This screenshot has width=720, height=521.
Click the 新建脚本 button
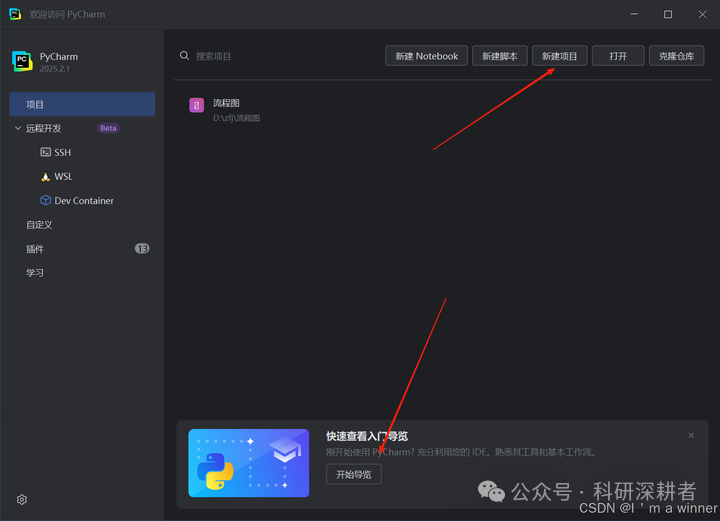point(500,56)
